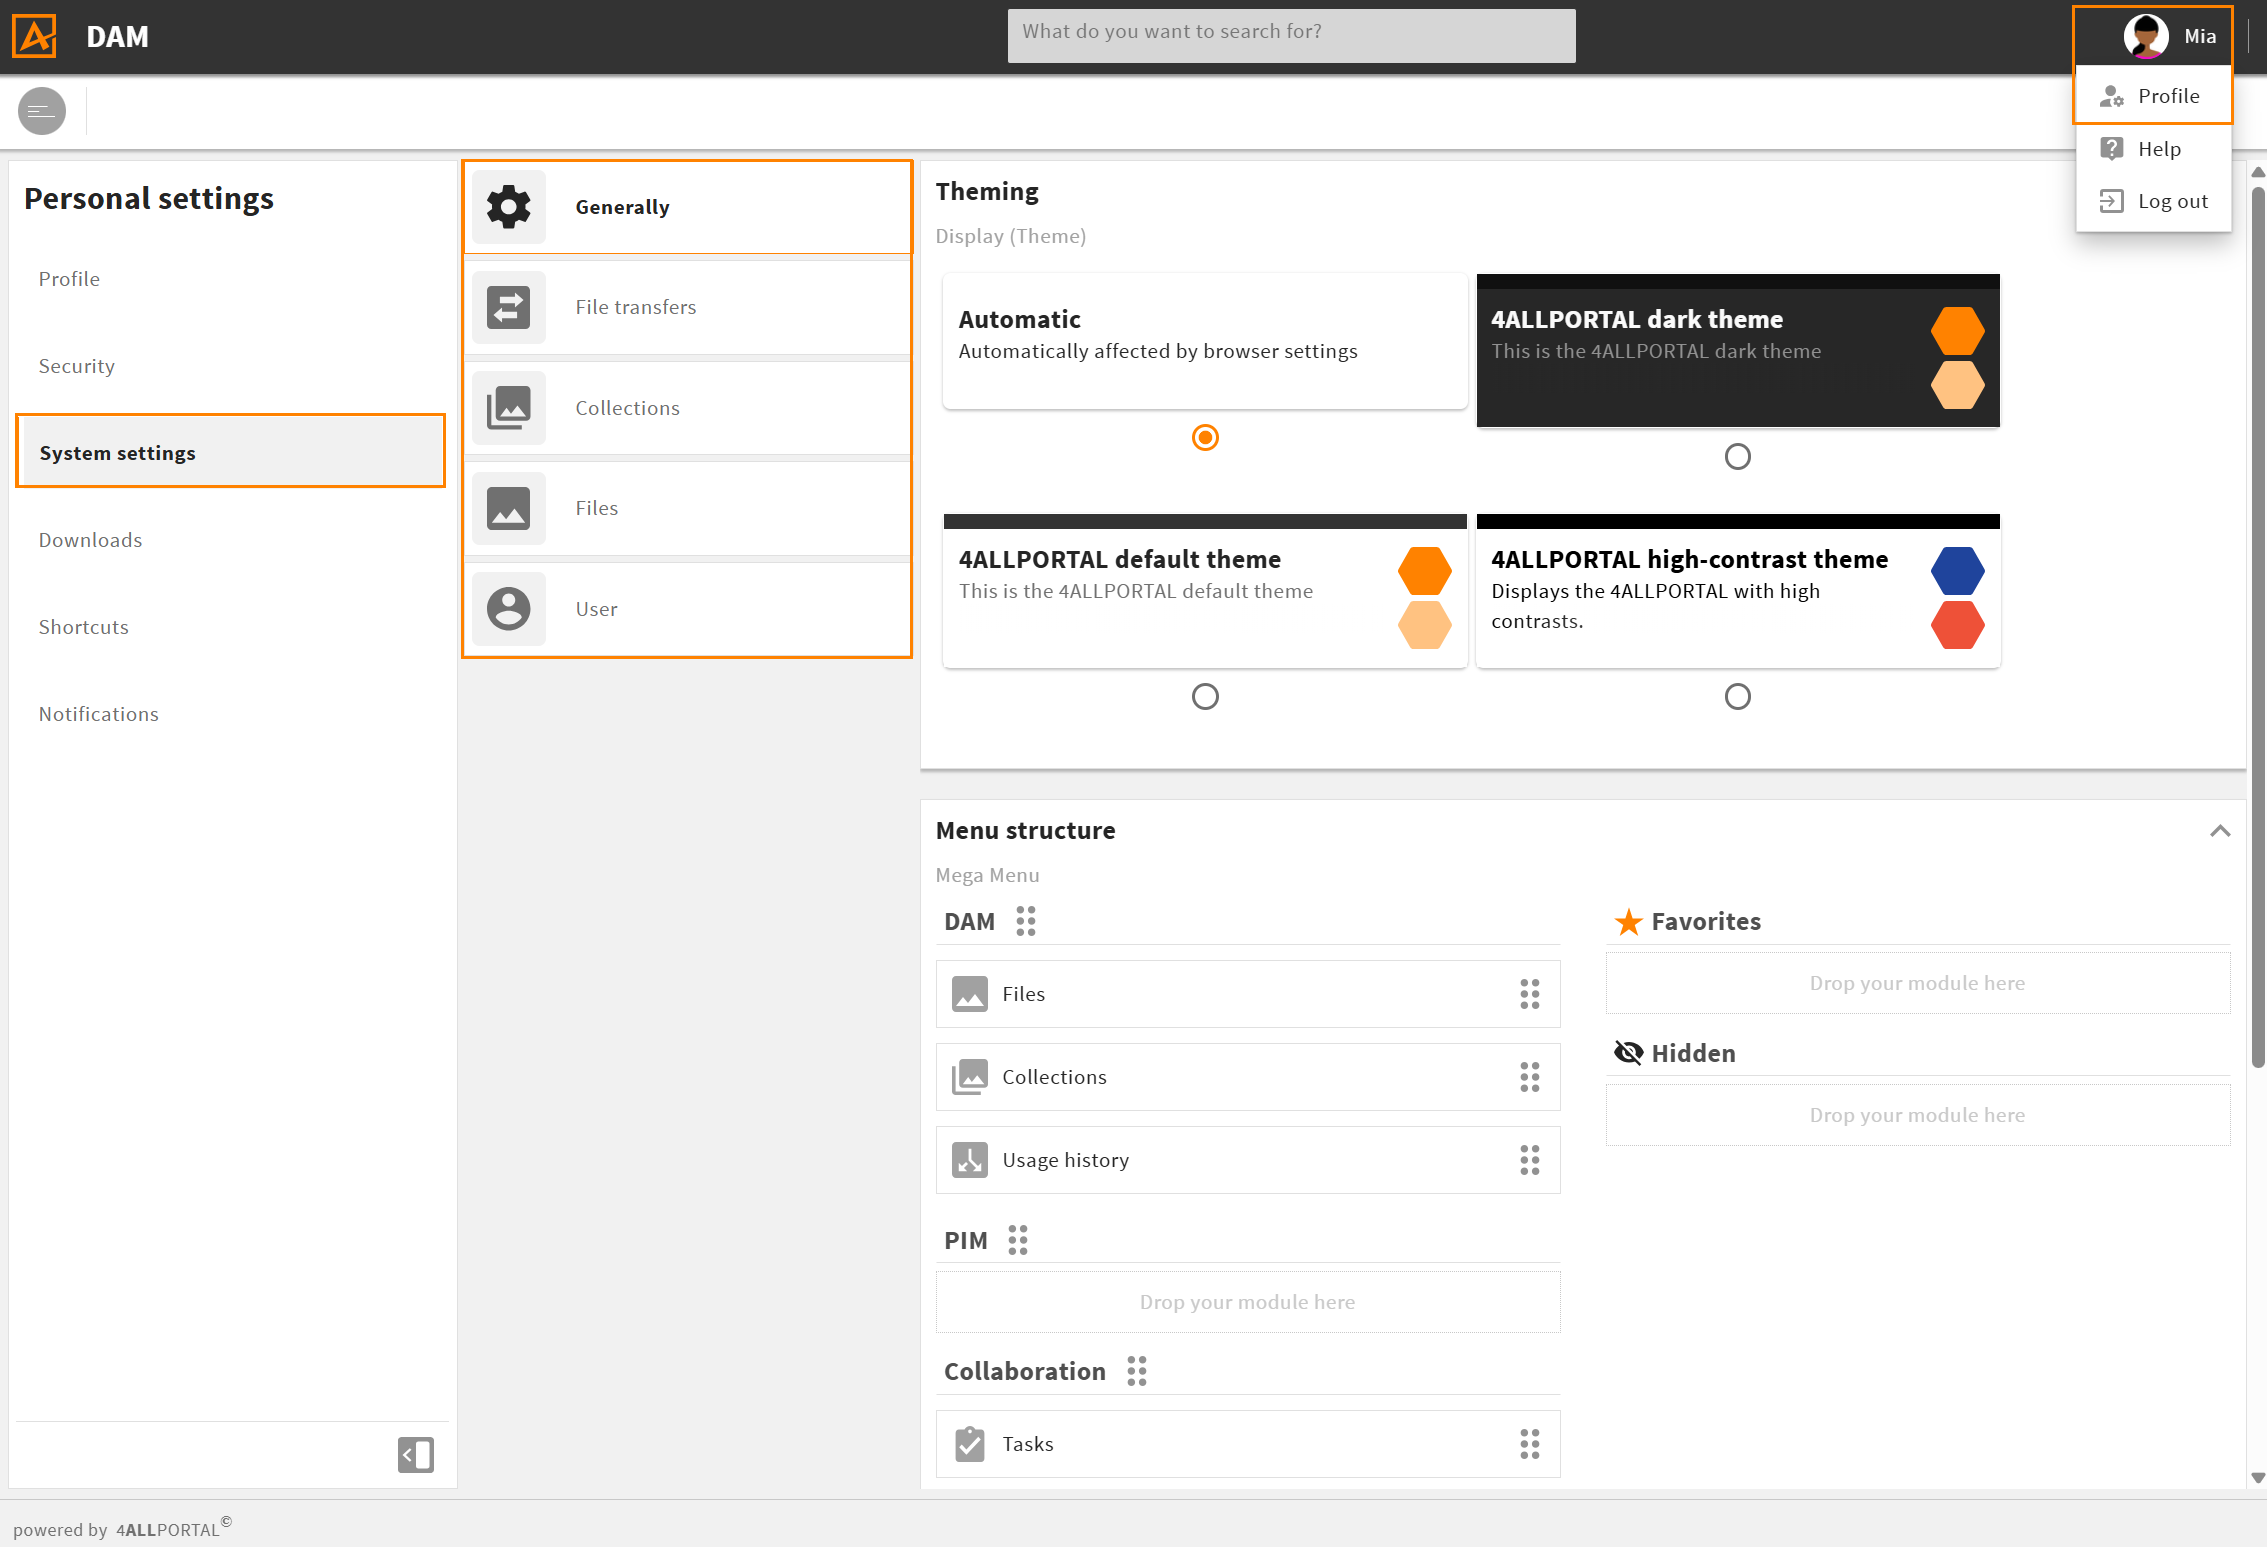Select the User settings category
The width and height of the screenshot is (2267, 1547).
point(688,608)
